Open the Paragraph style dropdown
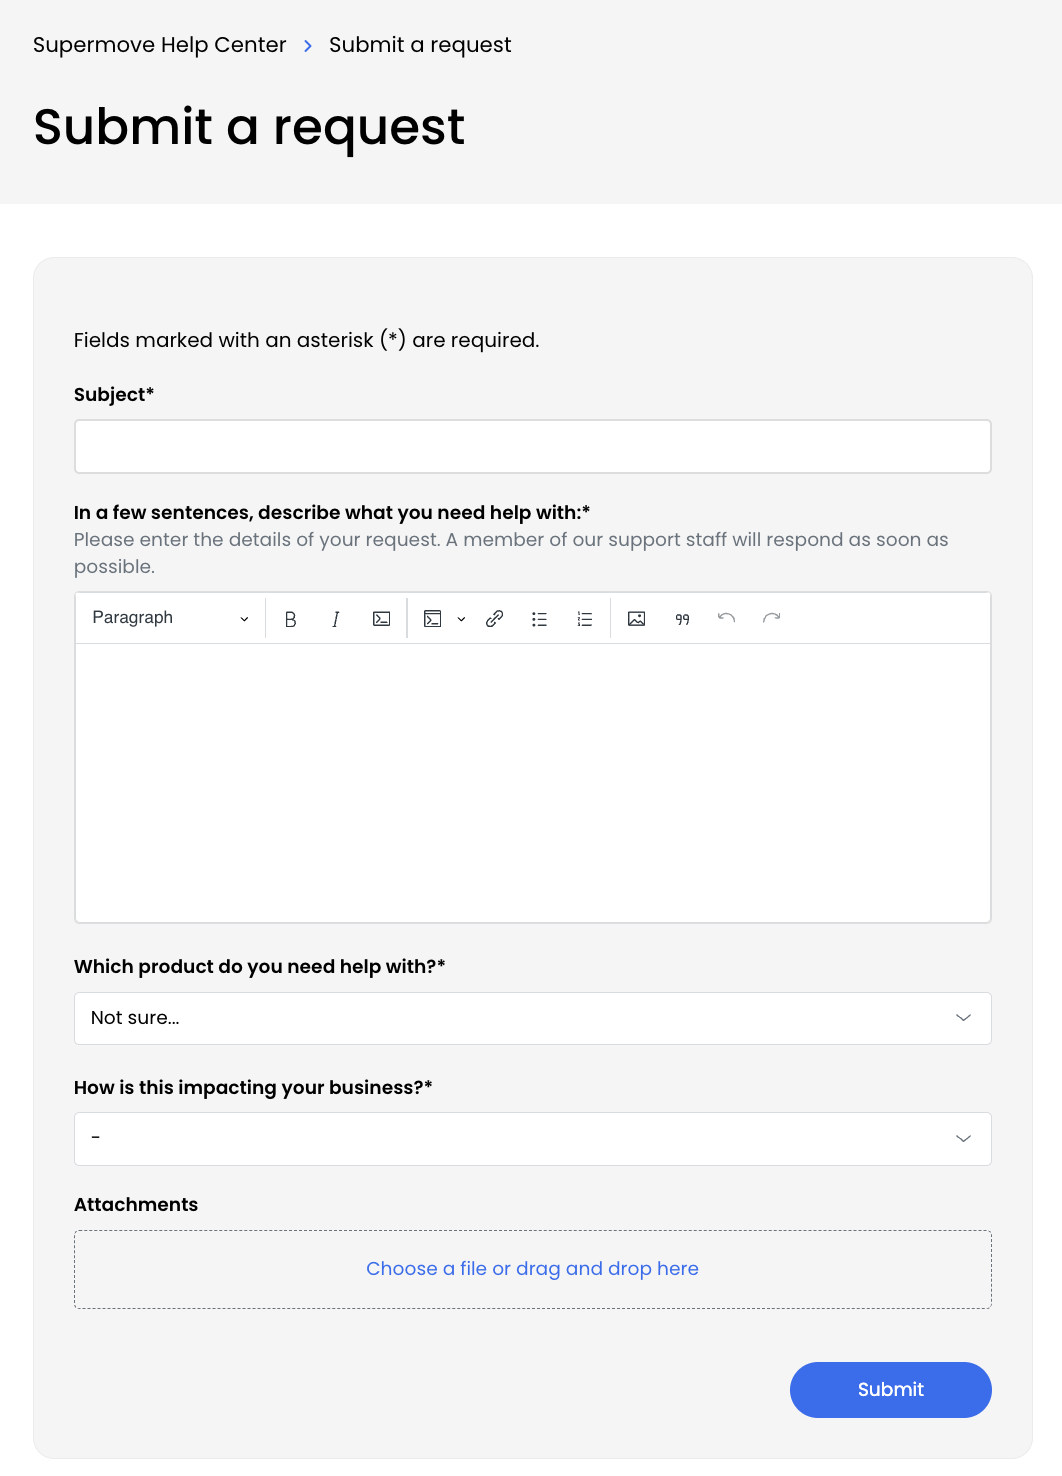The image size is (1062, 1476). tap(170, 618)
